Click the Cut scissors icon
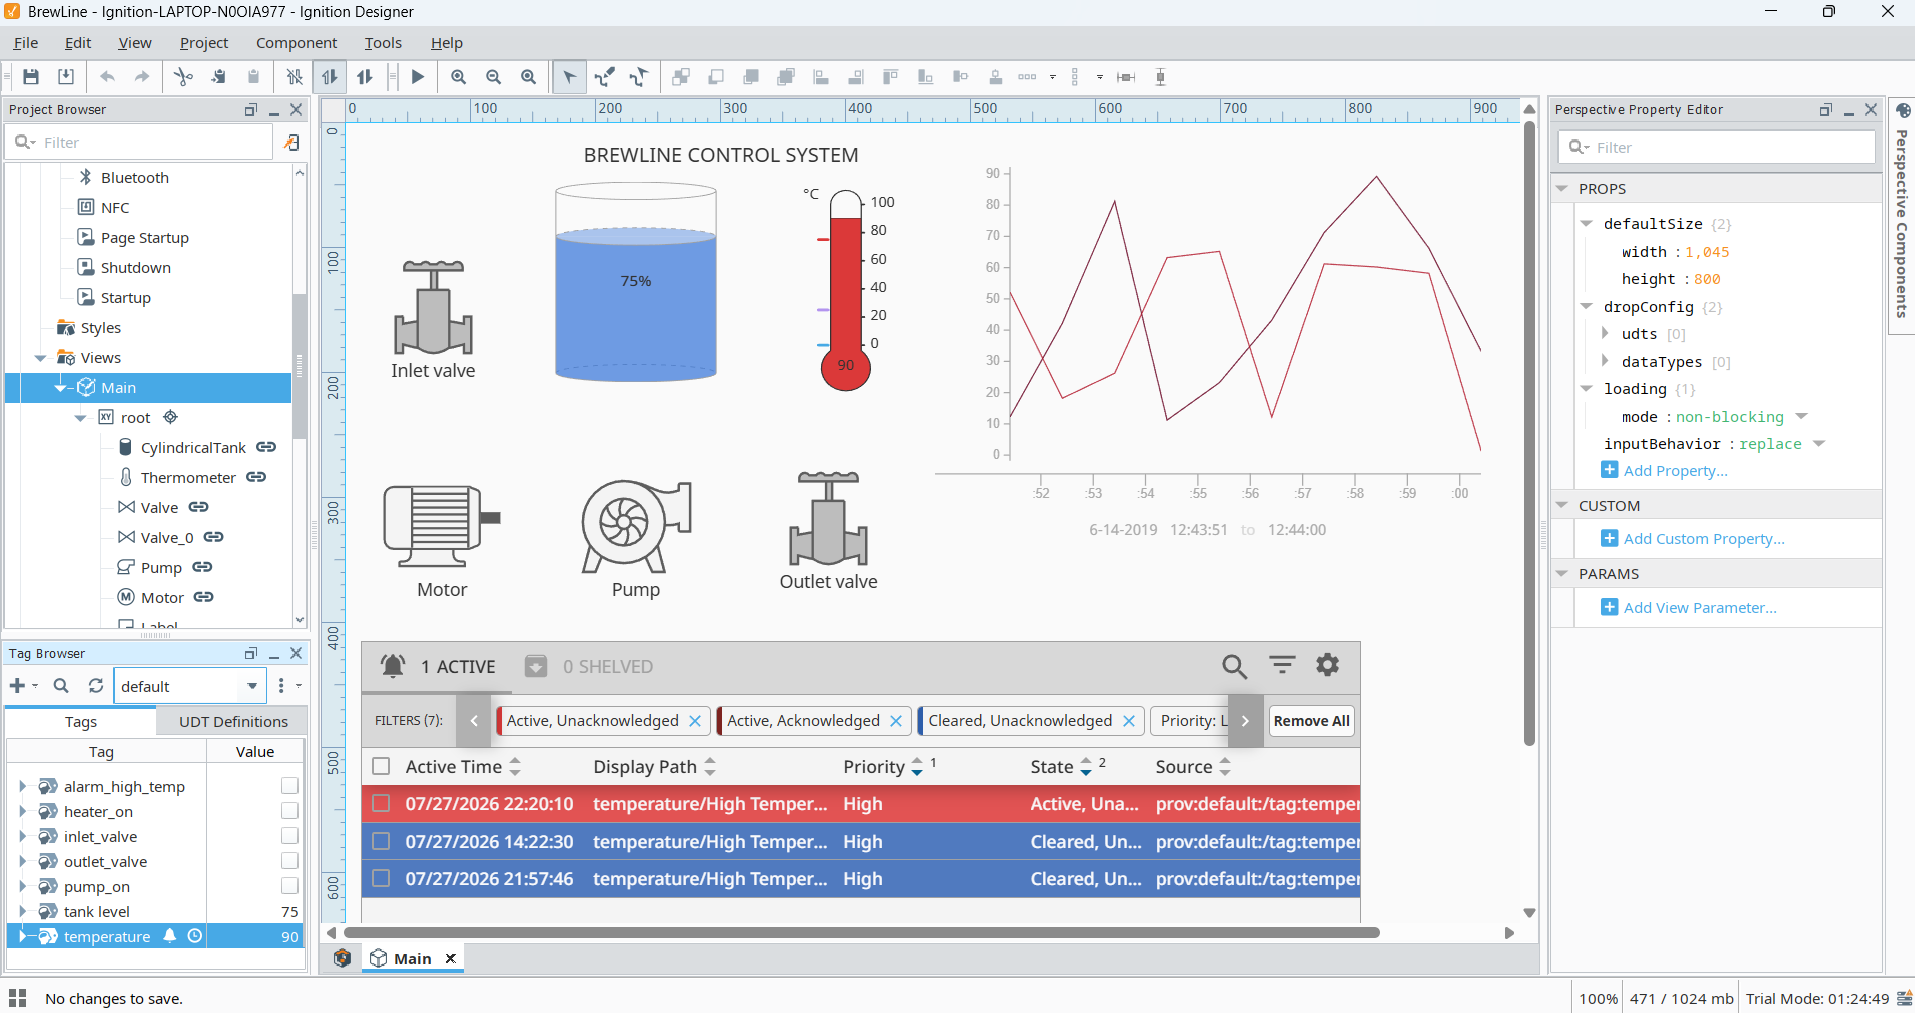This screenshot has height=1013, width=1915. point(183,77)
